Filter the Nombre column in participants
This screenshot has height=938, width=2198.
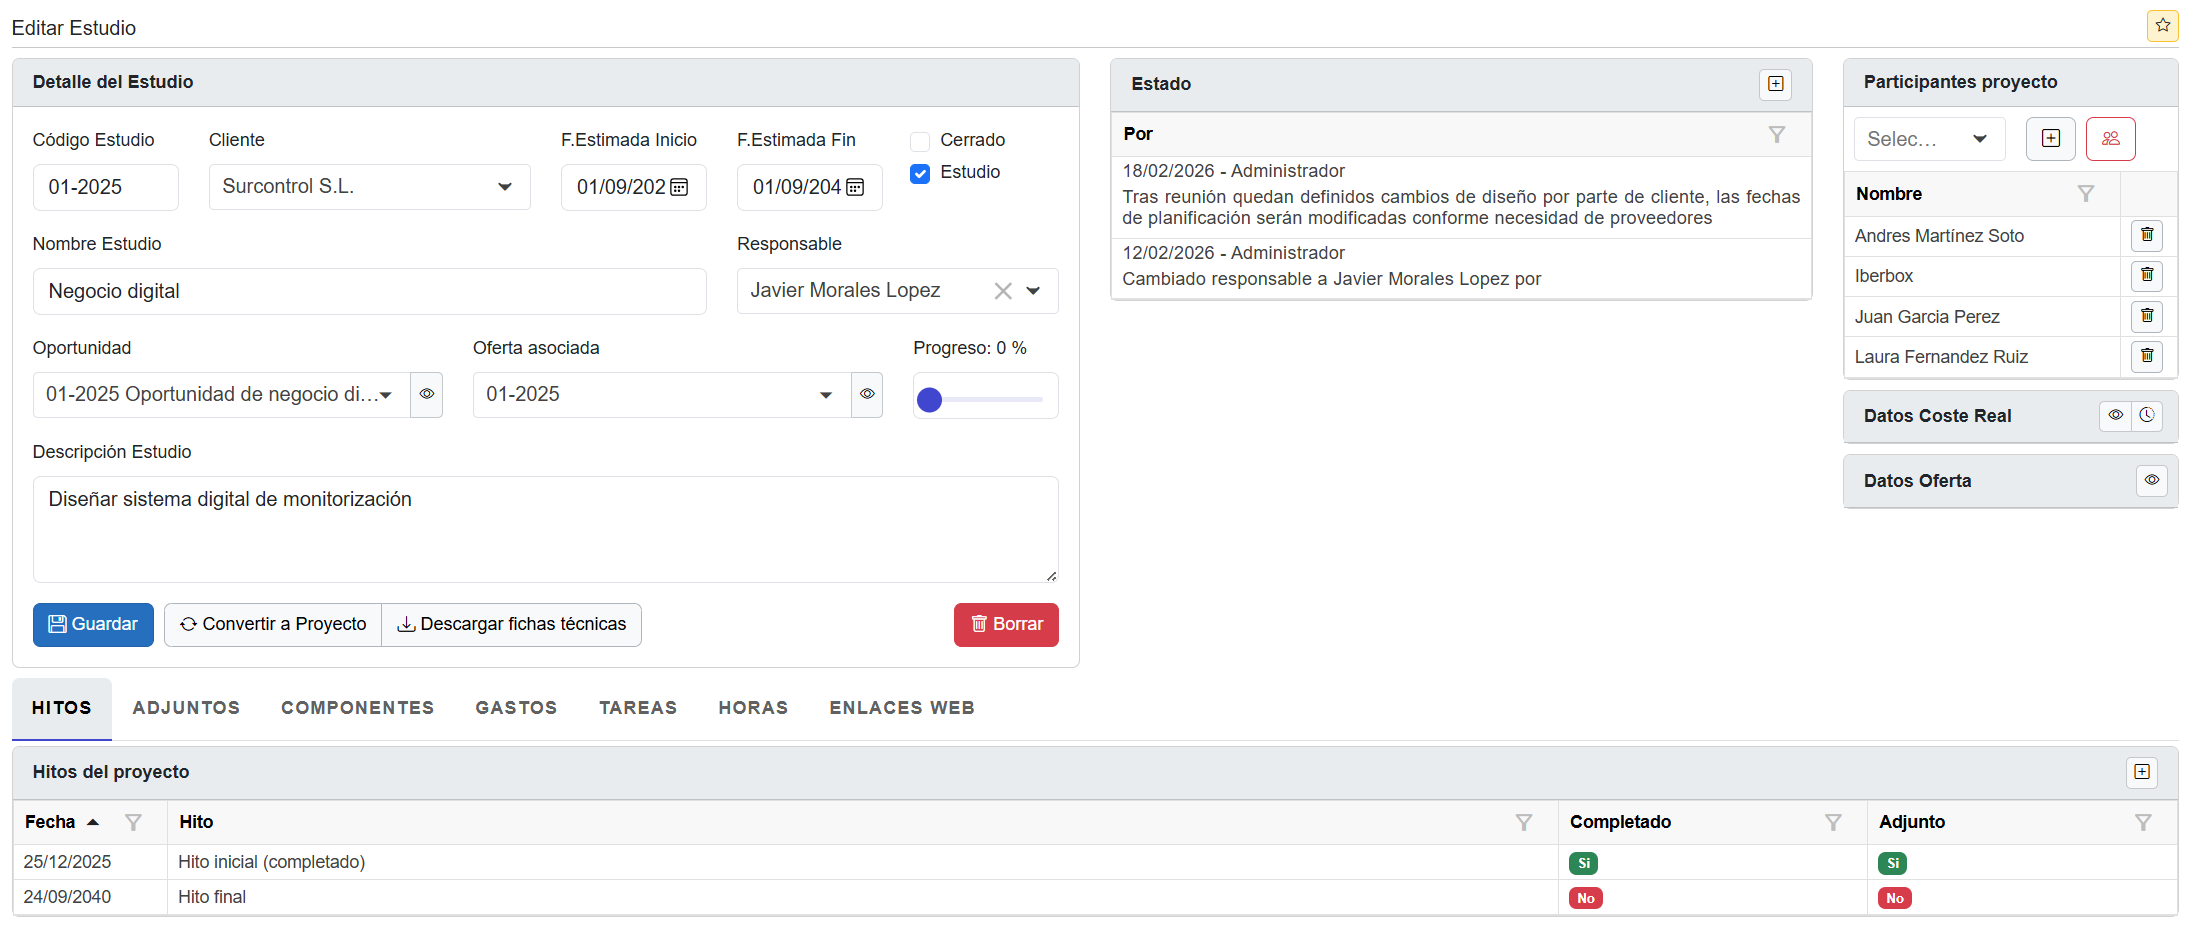point(2085,194)
